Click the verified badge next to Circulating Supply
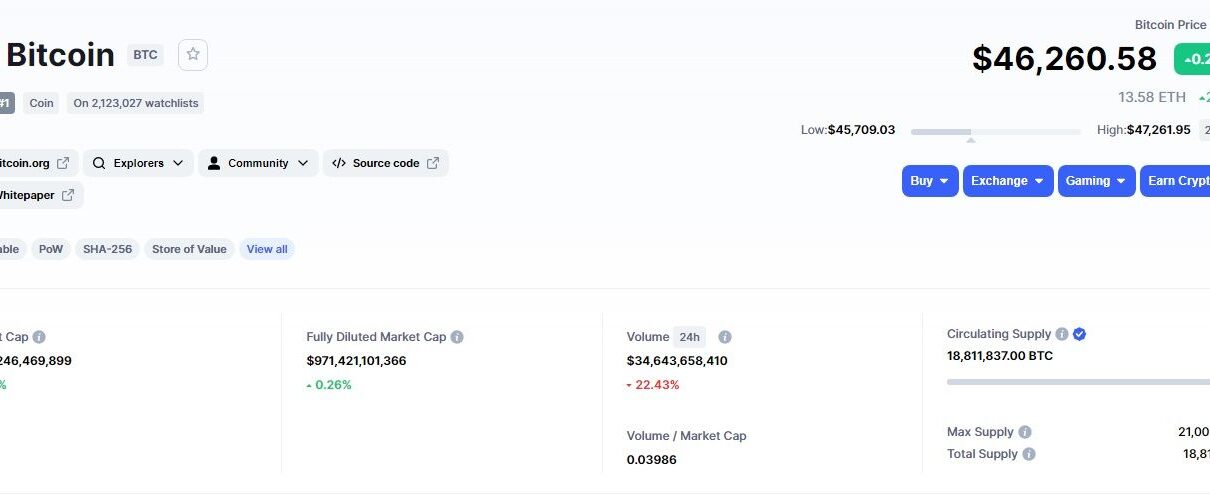 tap(1079, 334)
